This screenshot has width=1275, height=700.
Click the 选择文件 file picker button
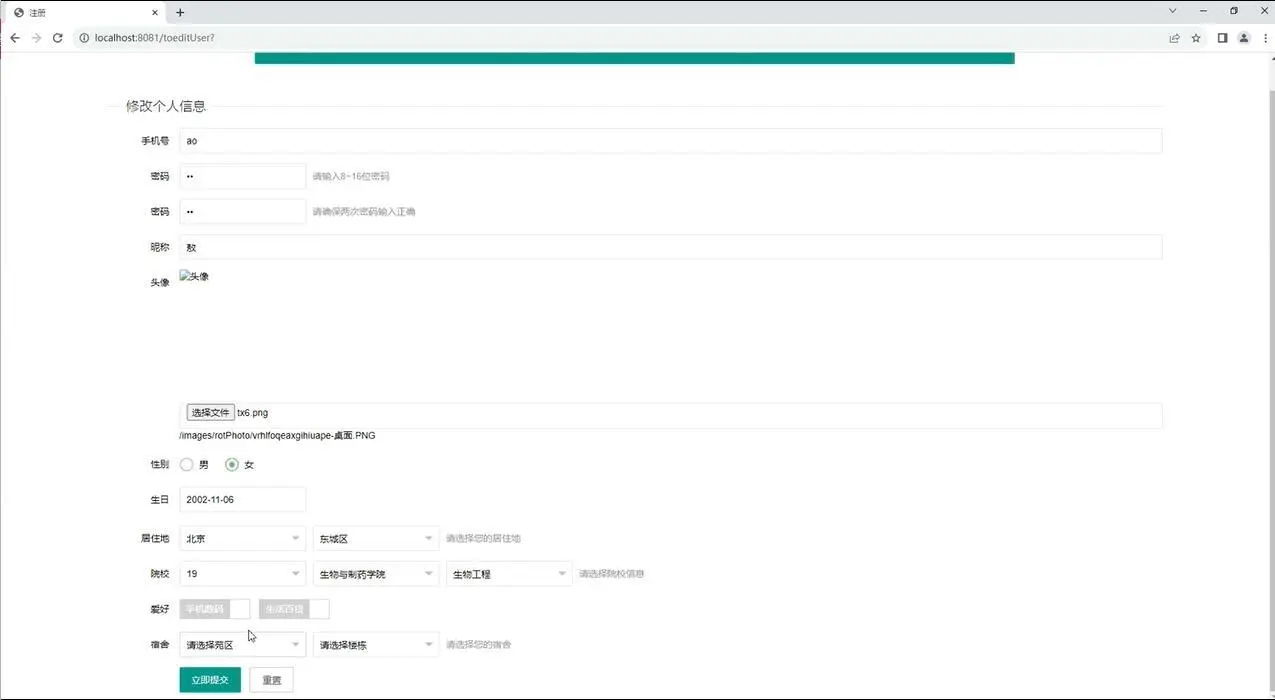(x=209, y=412)
